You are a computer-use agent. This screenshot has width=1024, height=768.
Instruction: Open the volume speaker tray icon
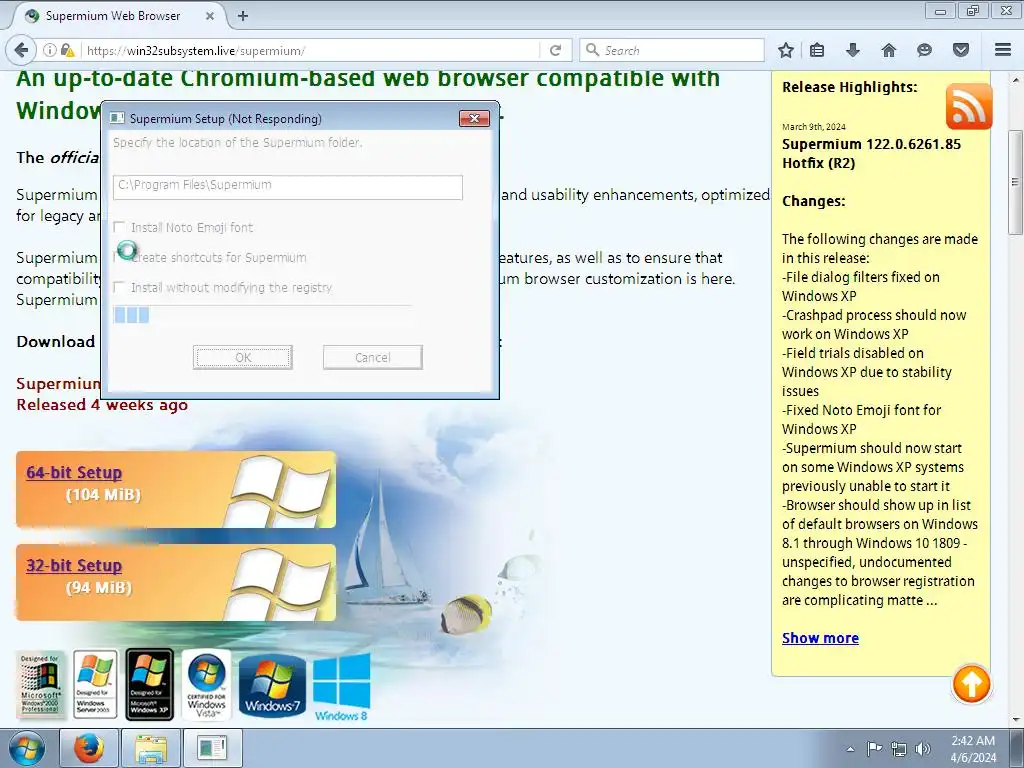923,749
